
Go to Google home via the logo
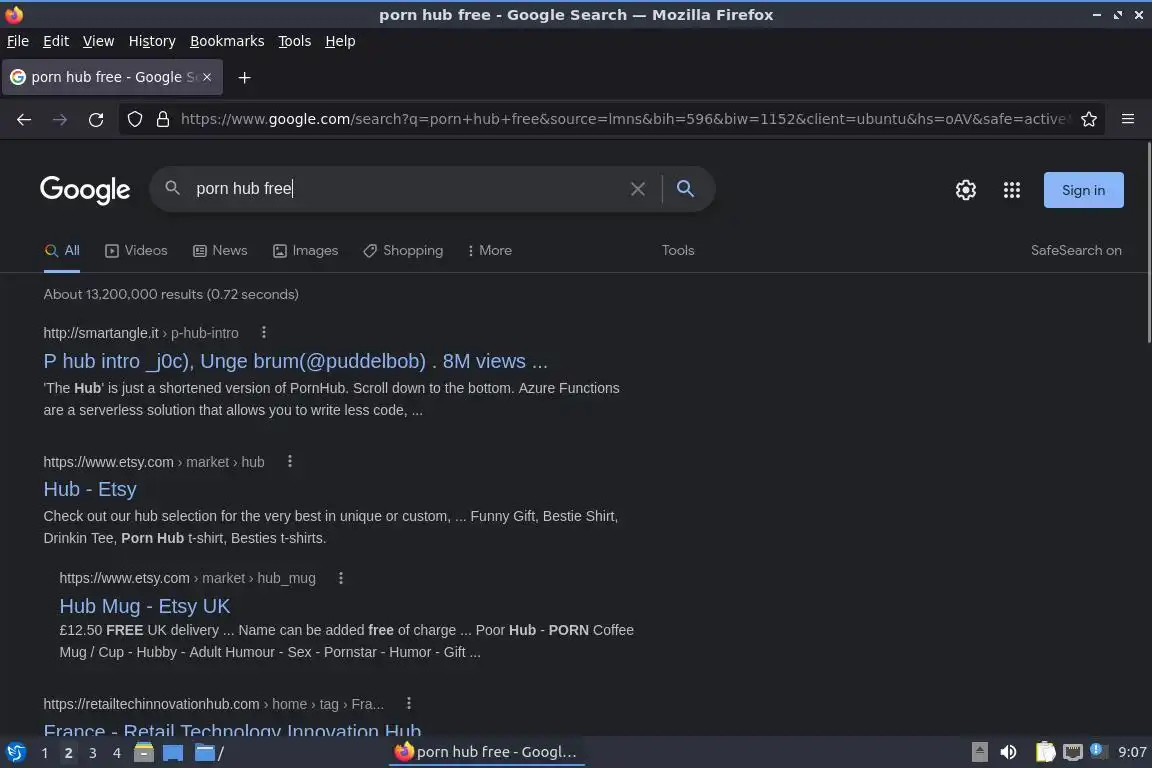pos(85,190)
